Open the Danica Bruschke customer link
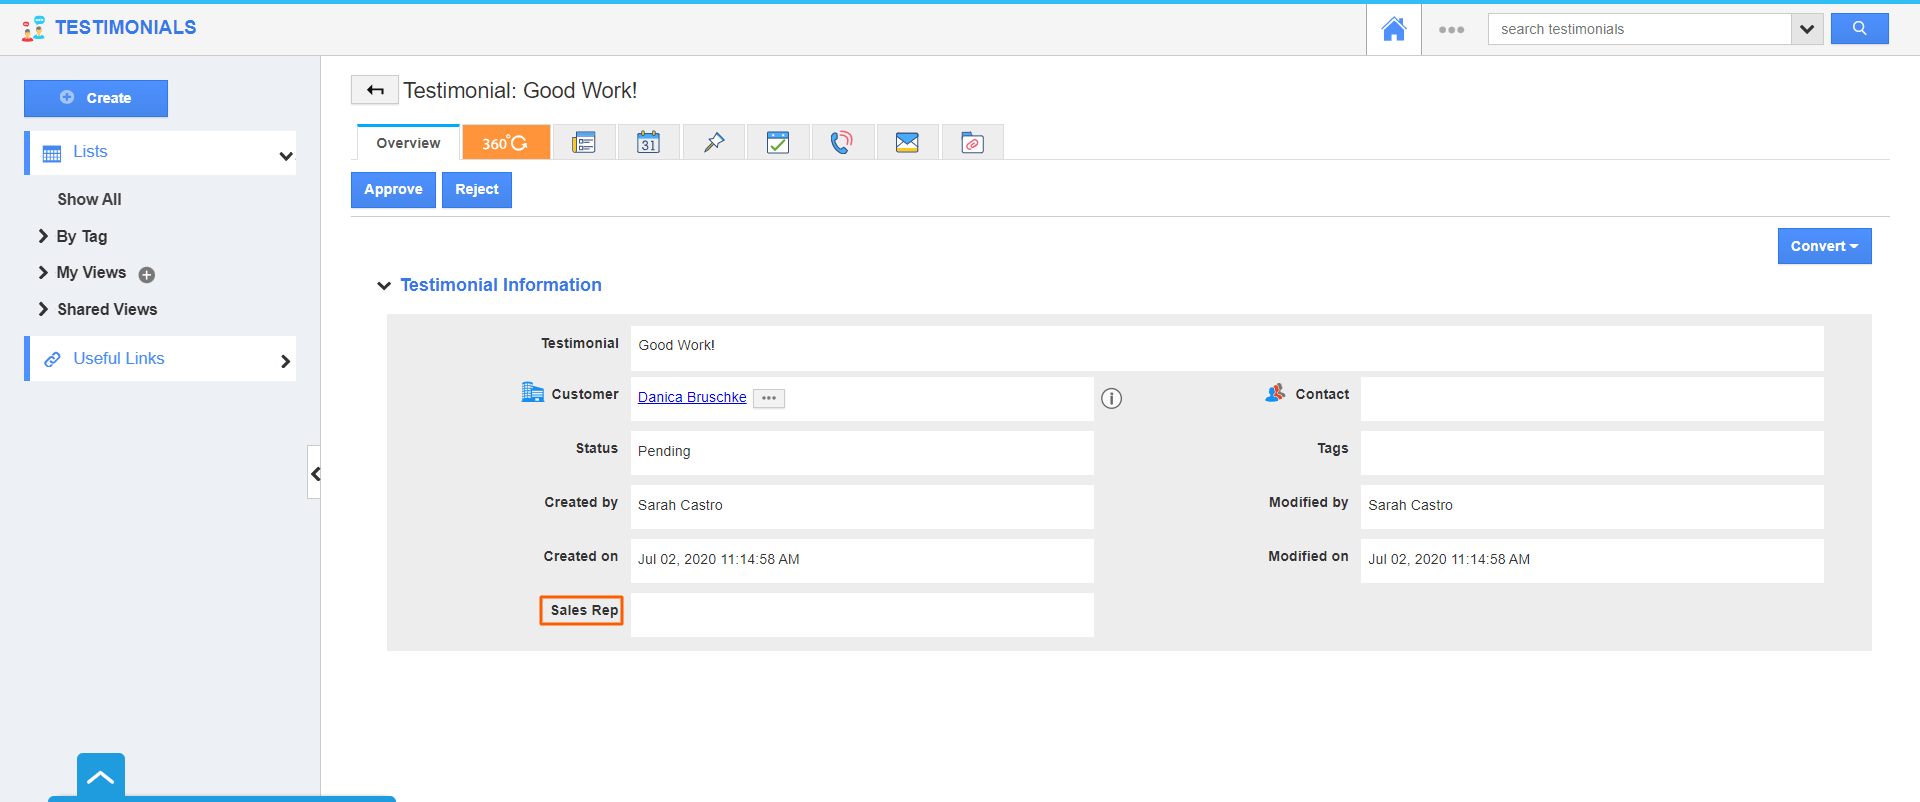The height and width of the screenshot is (802, 1920). pyautogui.click(x=692, y=397)
